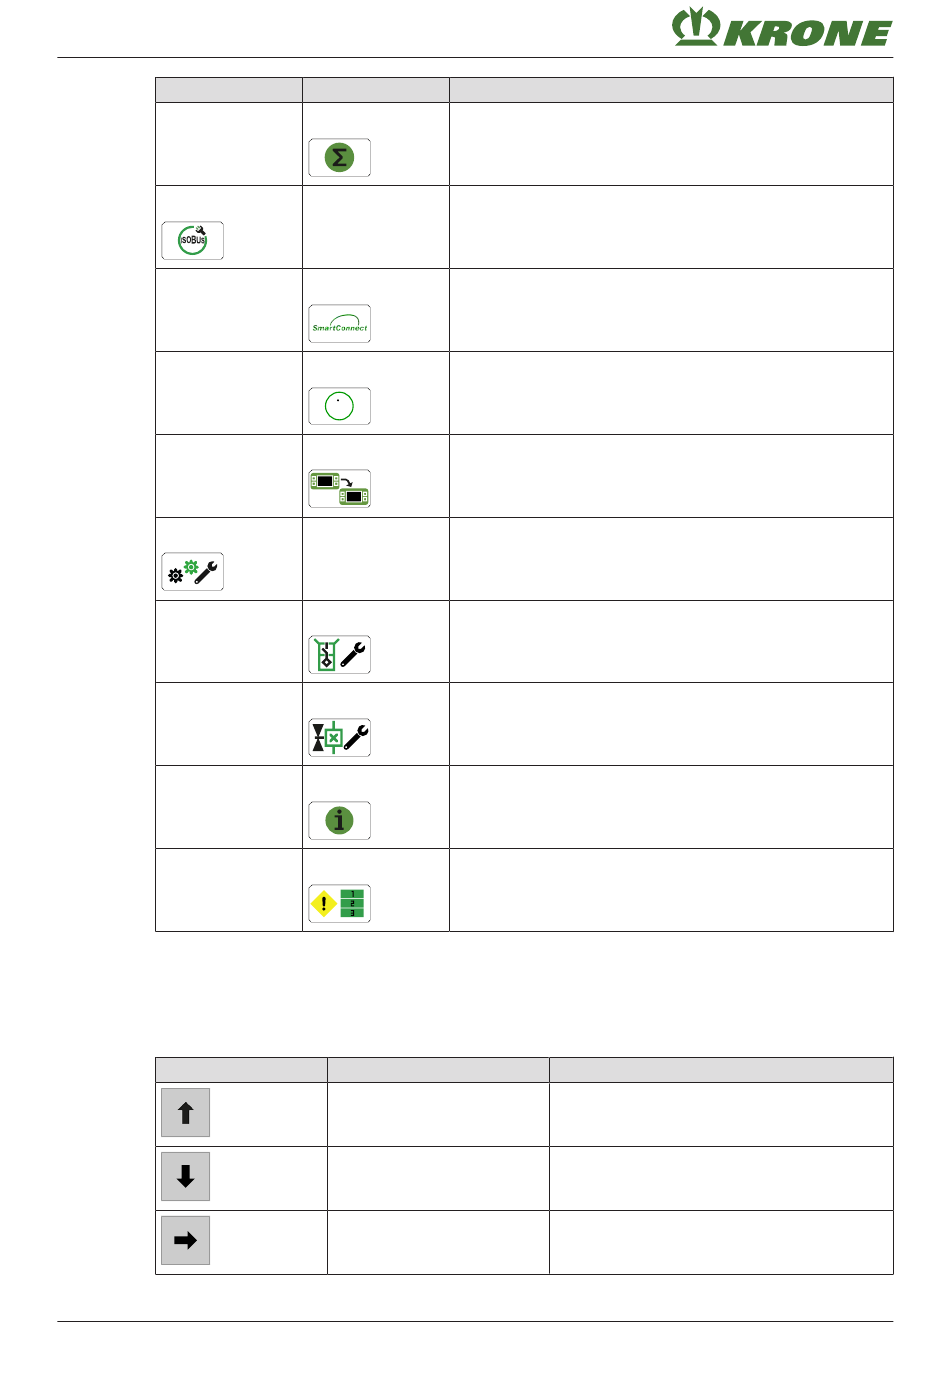Image resolution: width=950 pixels, height=1378 pixels.
Task: Click the wide description cell beside Sigma icon
Action: [x=671, y=144]
